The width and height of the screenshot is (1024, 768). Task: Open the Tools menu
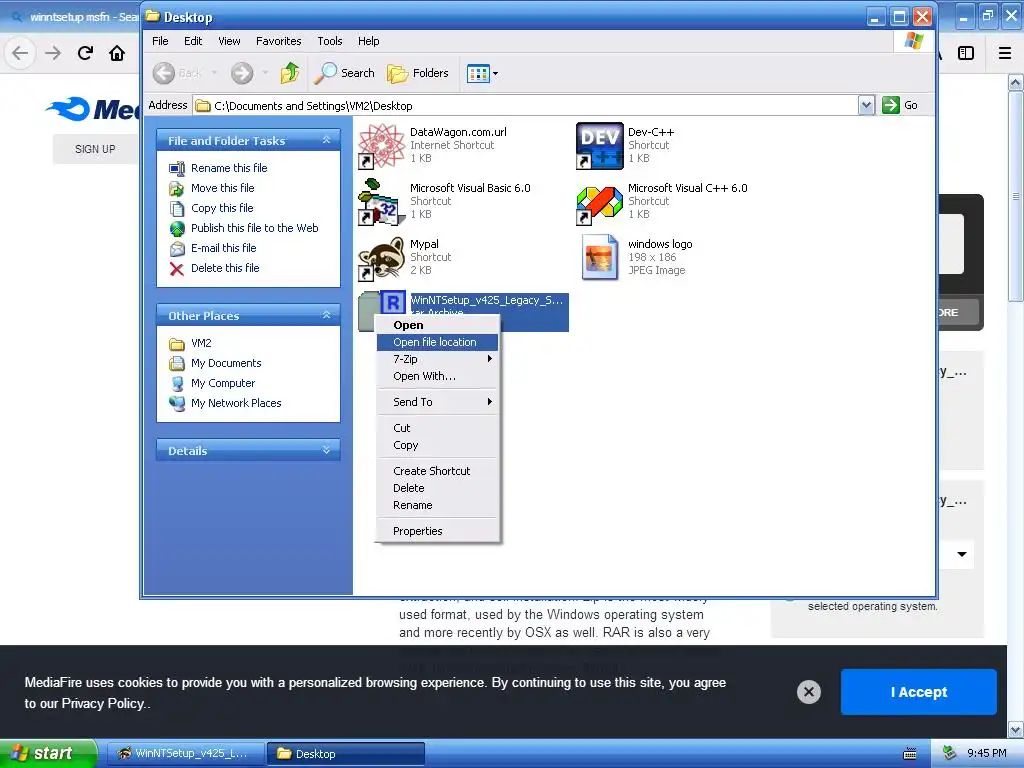[330, 41]
